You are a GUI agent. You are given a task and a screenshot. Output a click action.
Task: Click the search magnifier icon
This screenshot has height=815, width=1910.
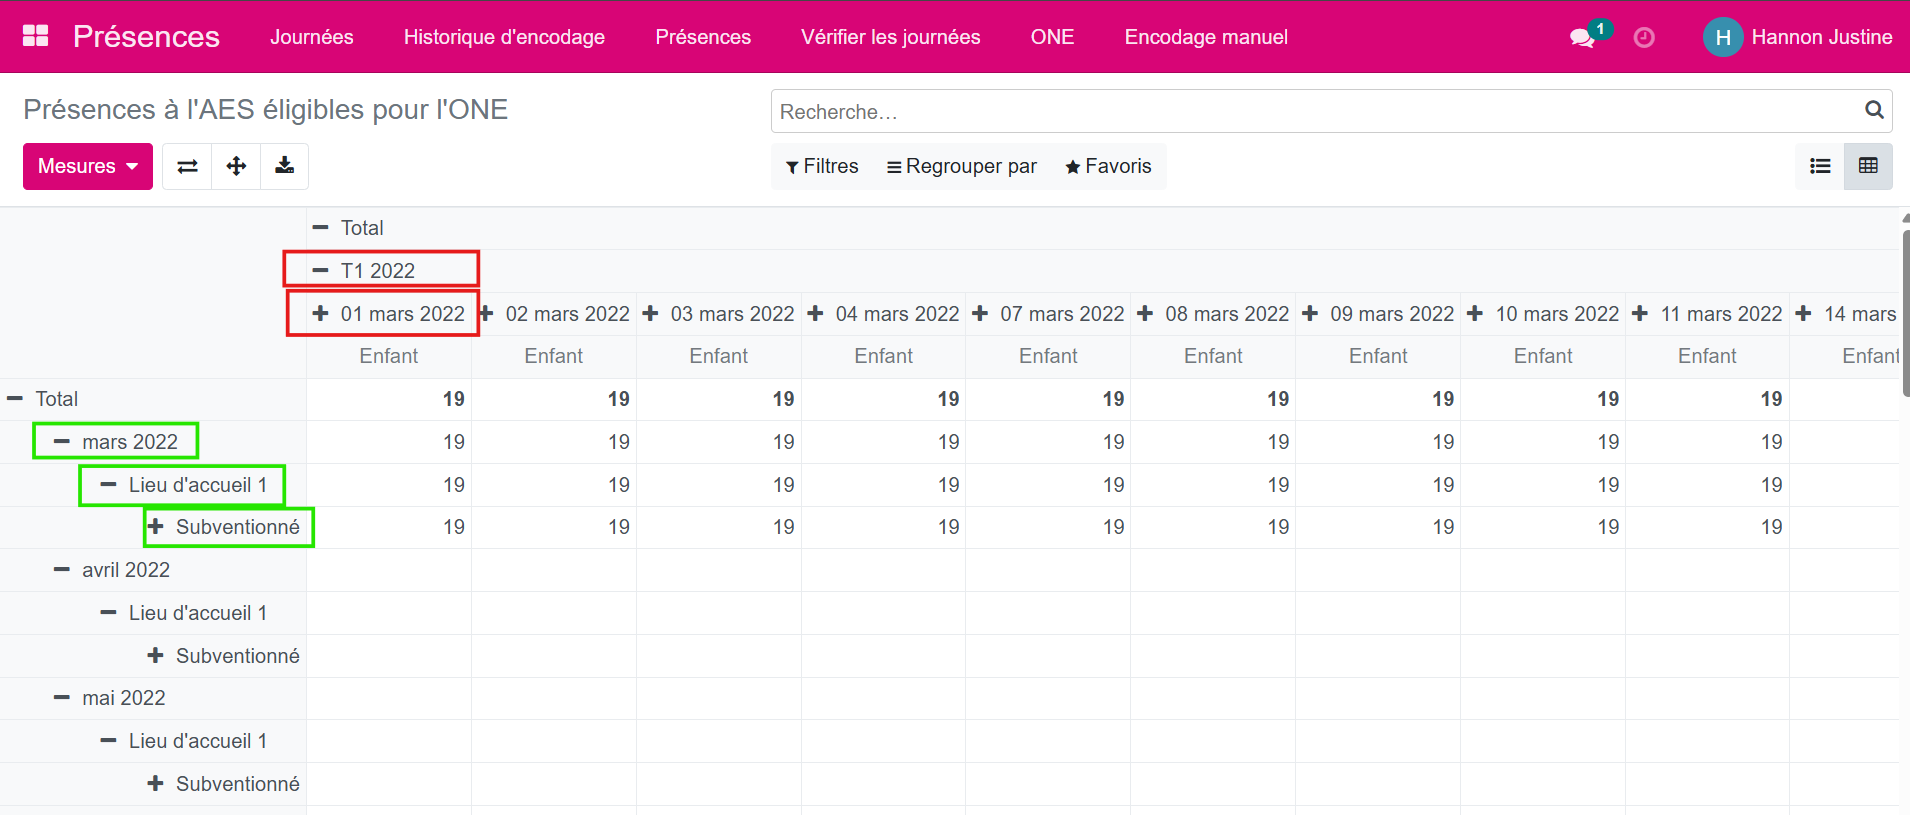(1874, 110)
